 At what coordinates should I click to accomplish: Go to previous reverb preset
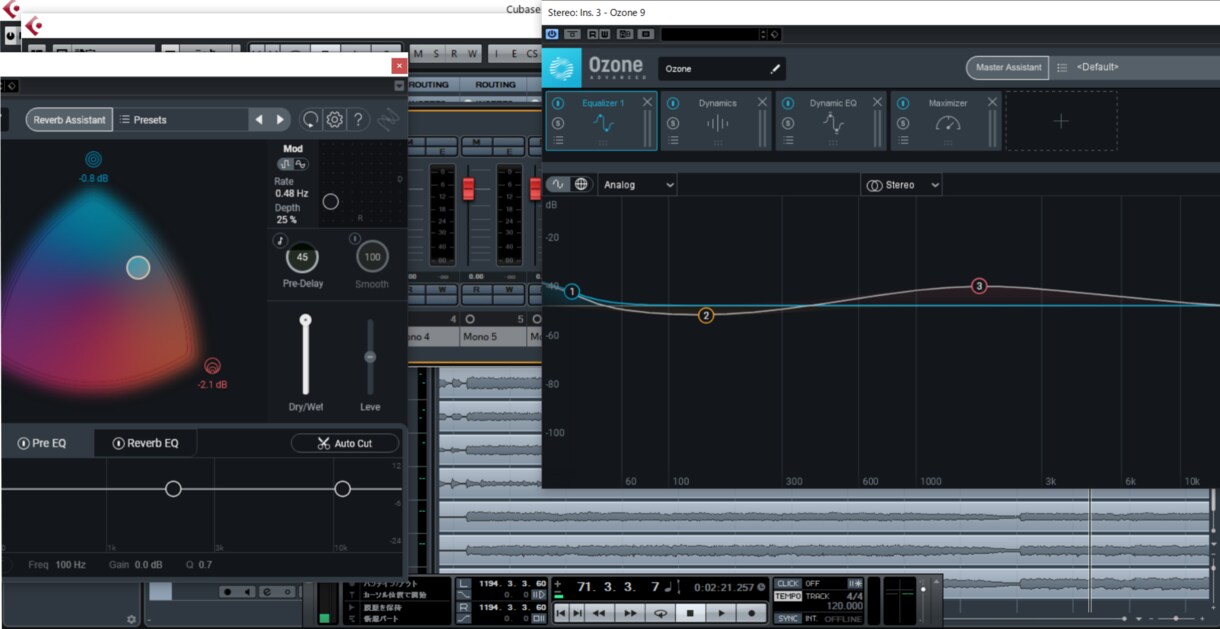tap(259, 119)
